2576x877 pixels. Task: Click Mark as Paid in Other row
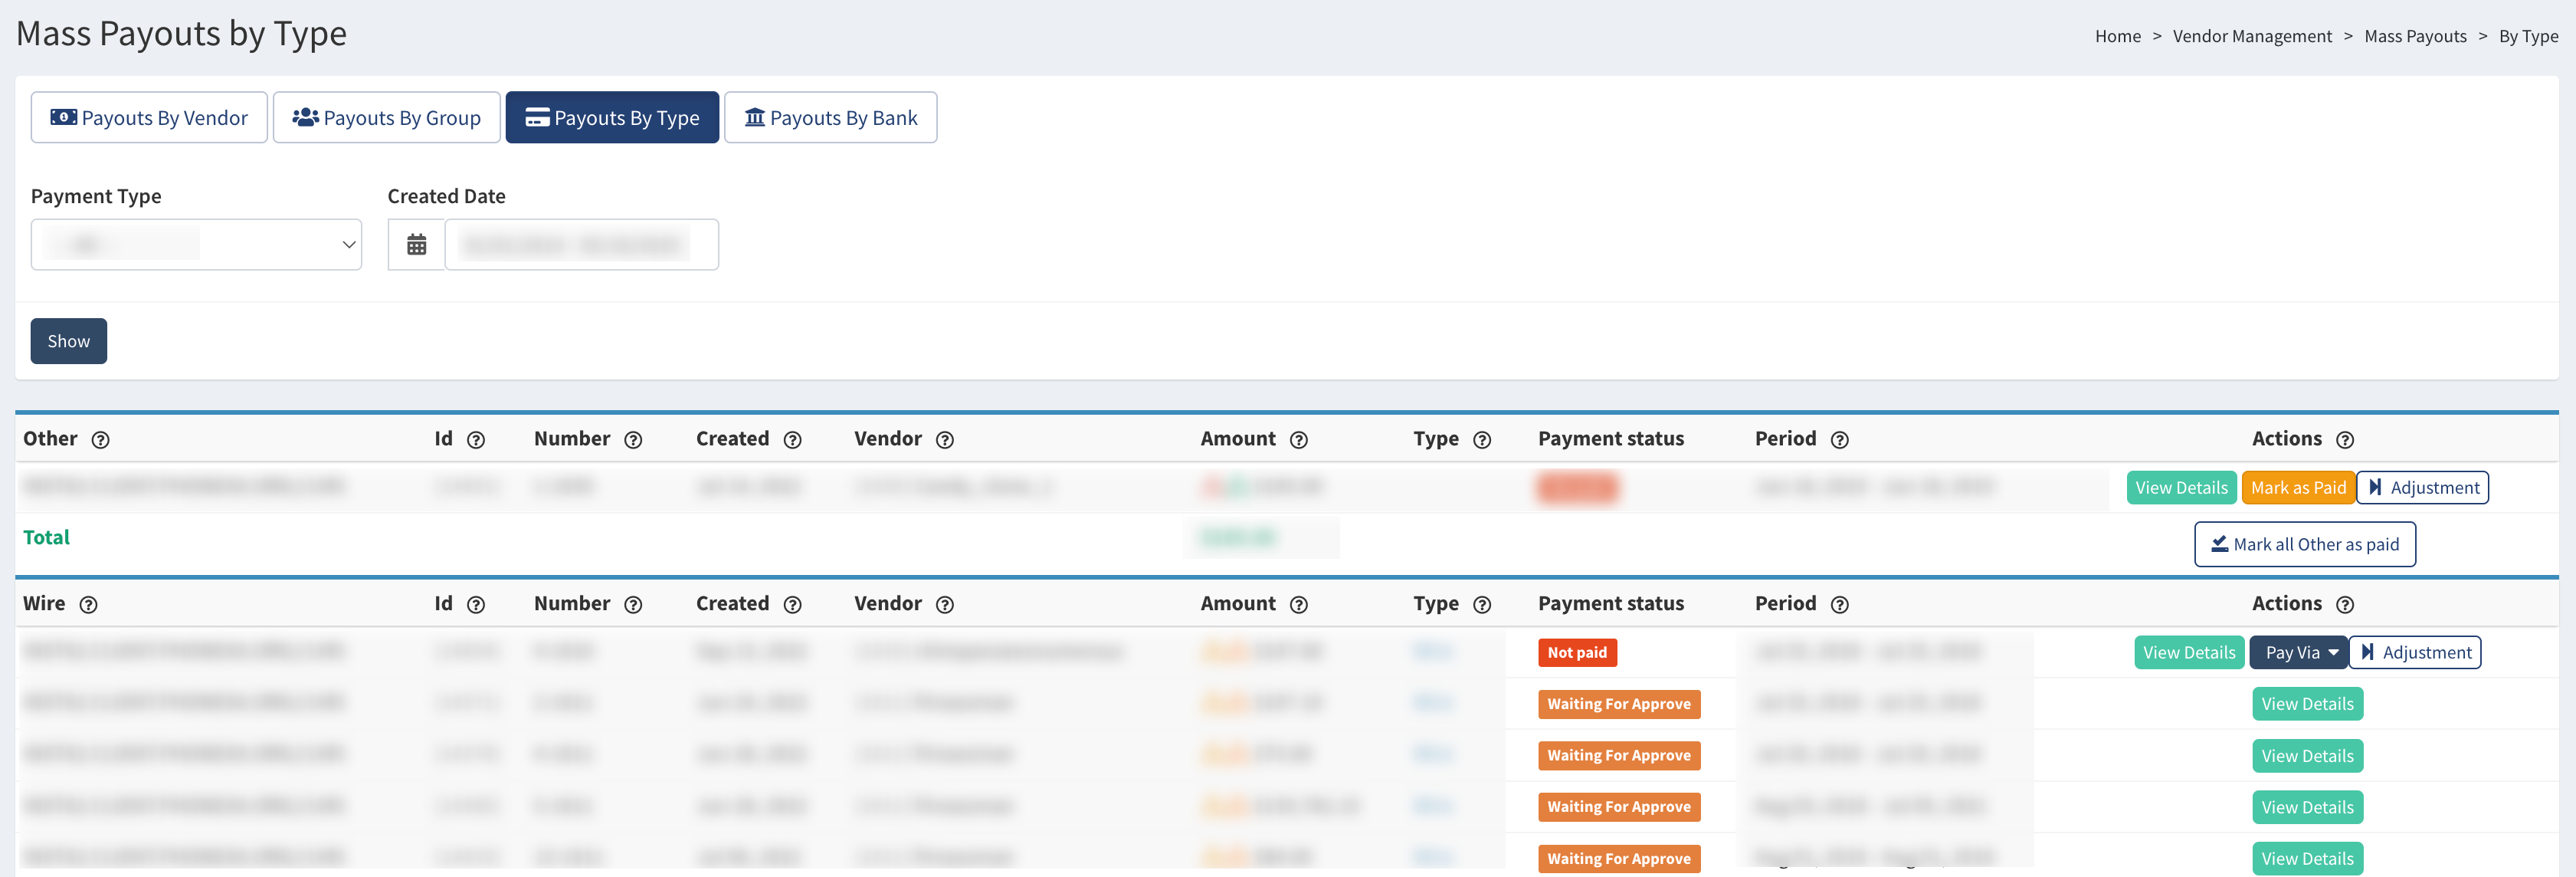coord(2297,488)
